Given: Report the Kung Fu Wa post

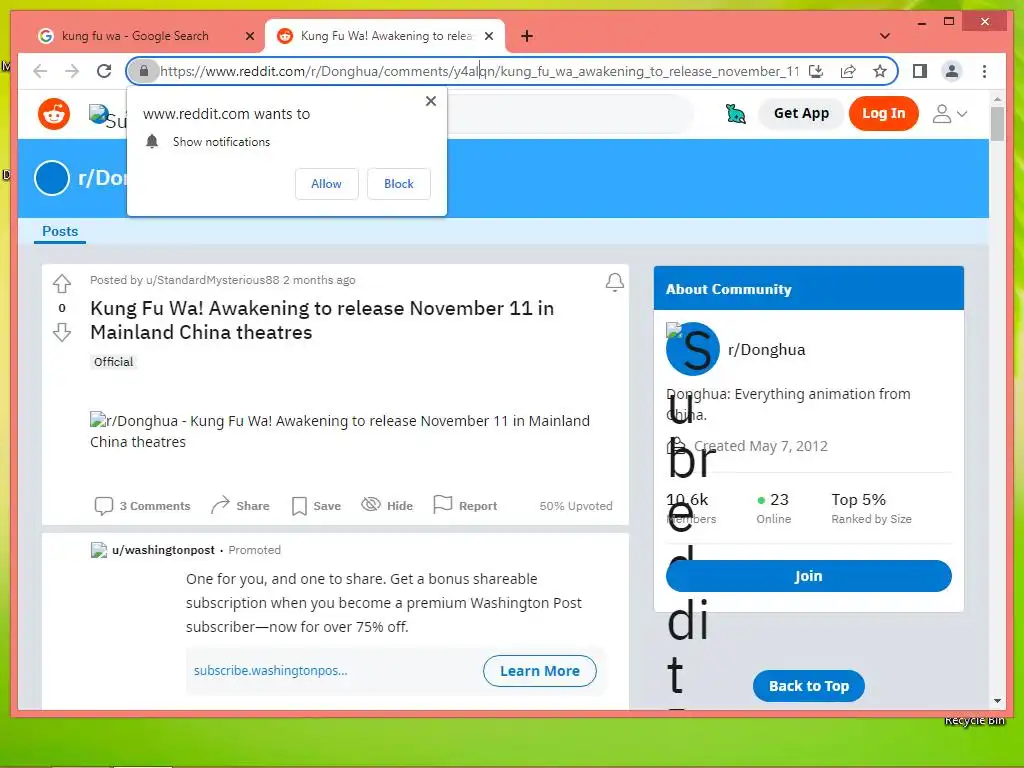Looking at the screenshot, I should 465,505.
